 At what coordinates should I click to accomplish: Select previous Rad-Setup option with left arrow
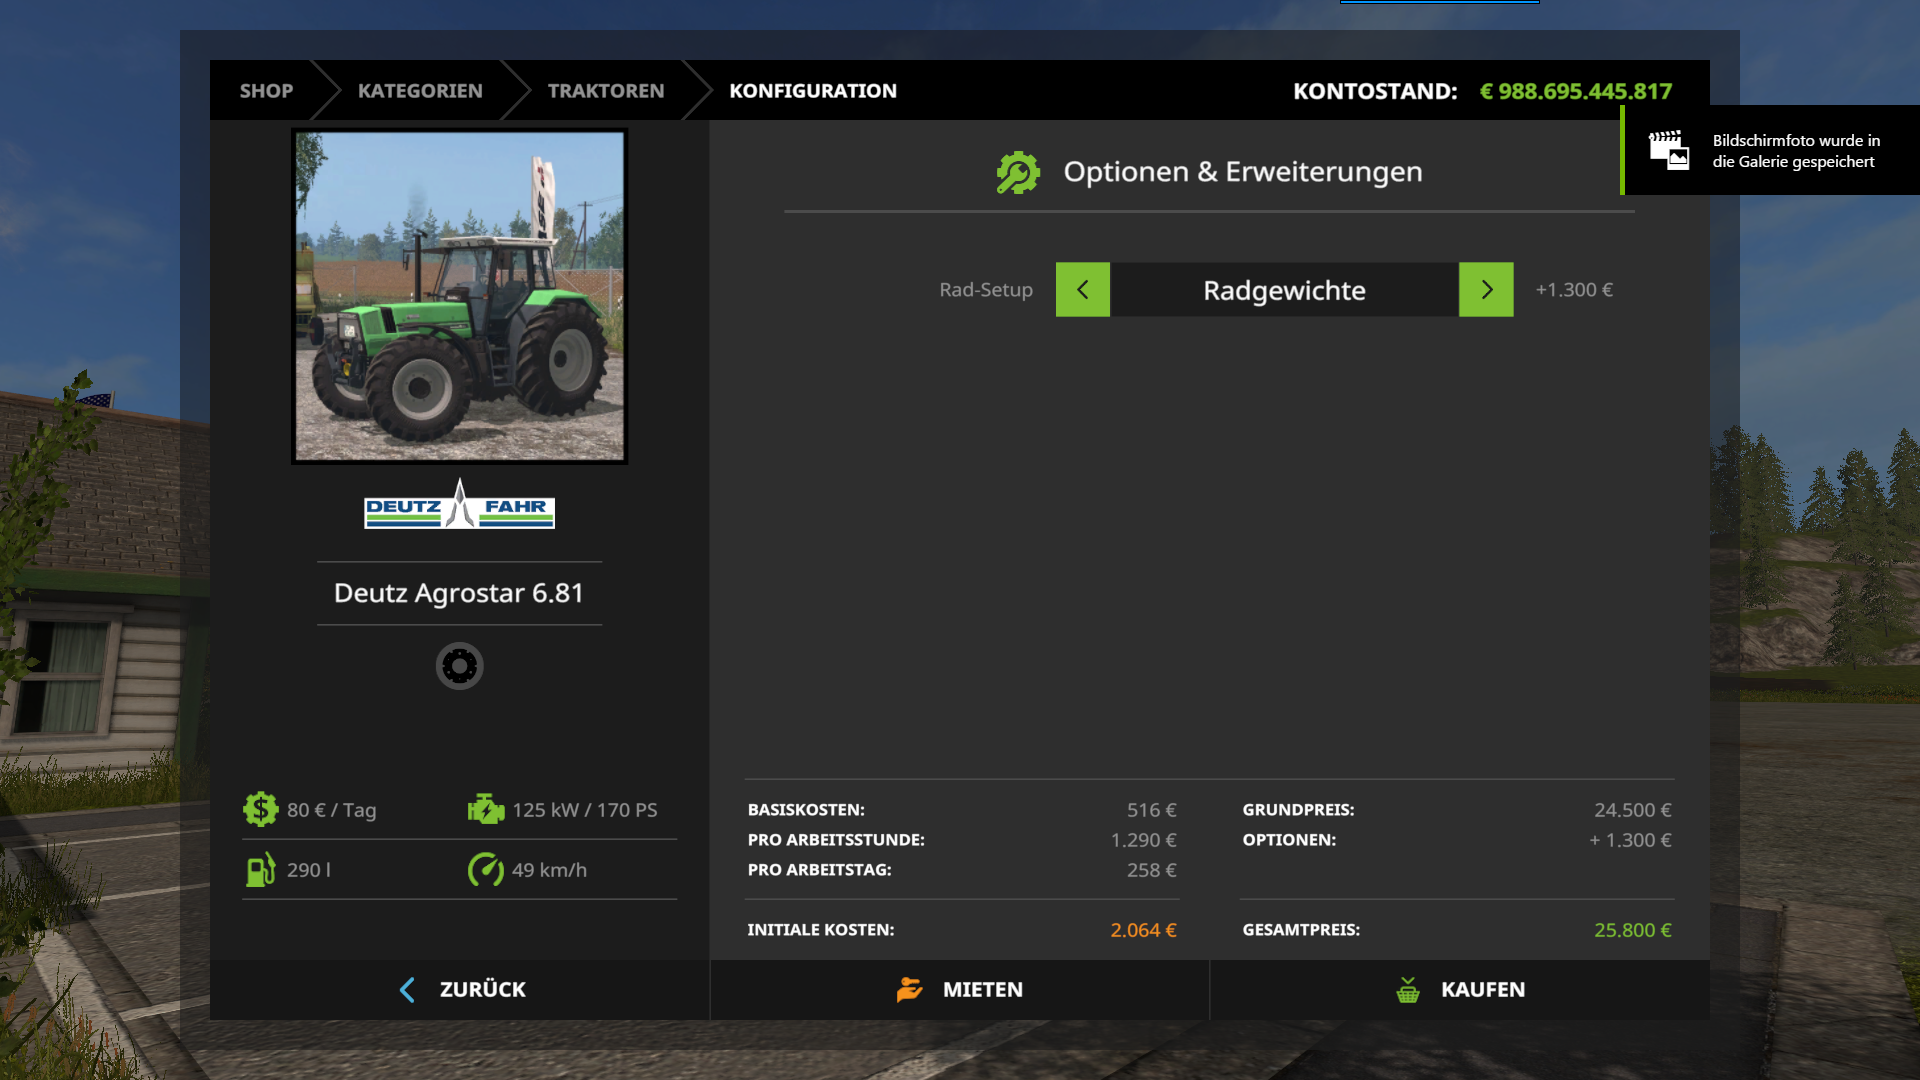click(1082, 290)
